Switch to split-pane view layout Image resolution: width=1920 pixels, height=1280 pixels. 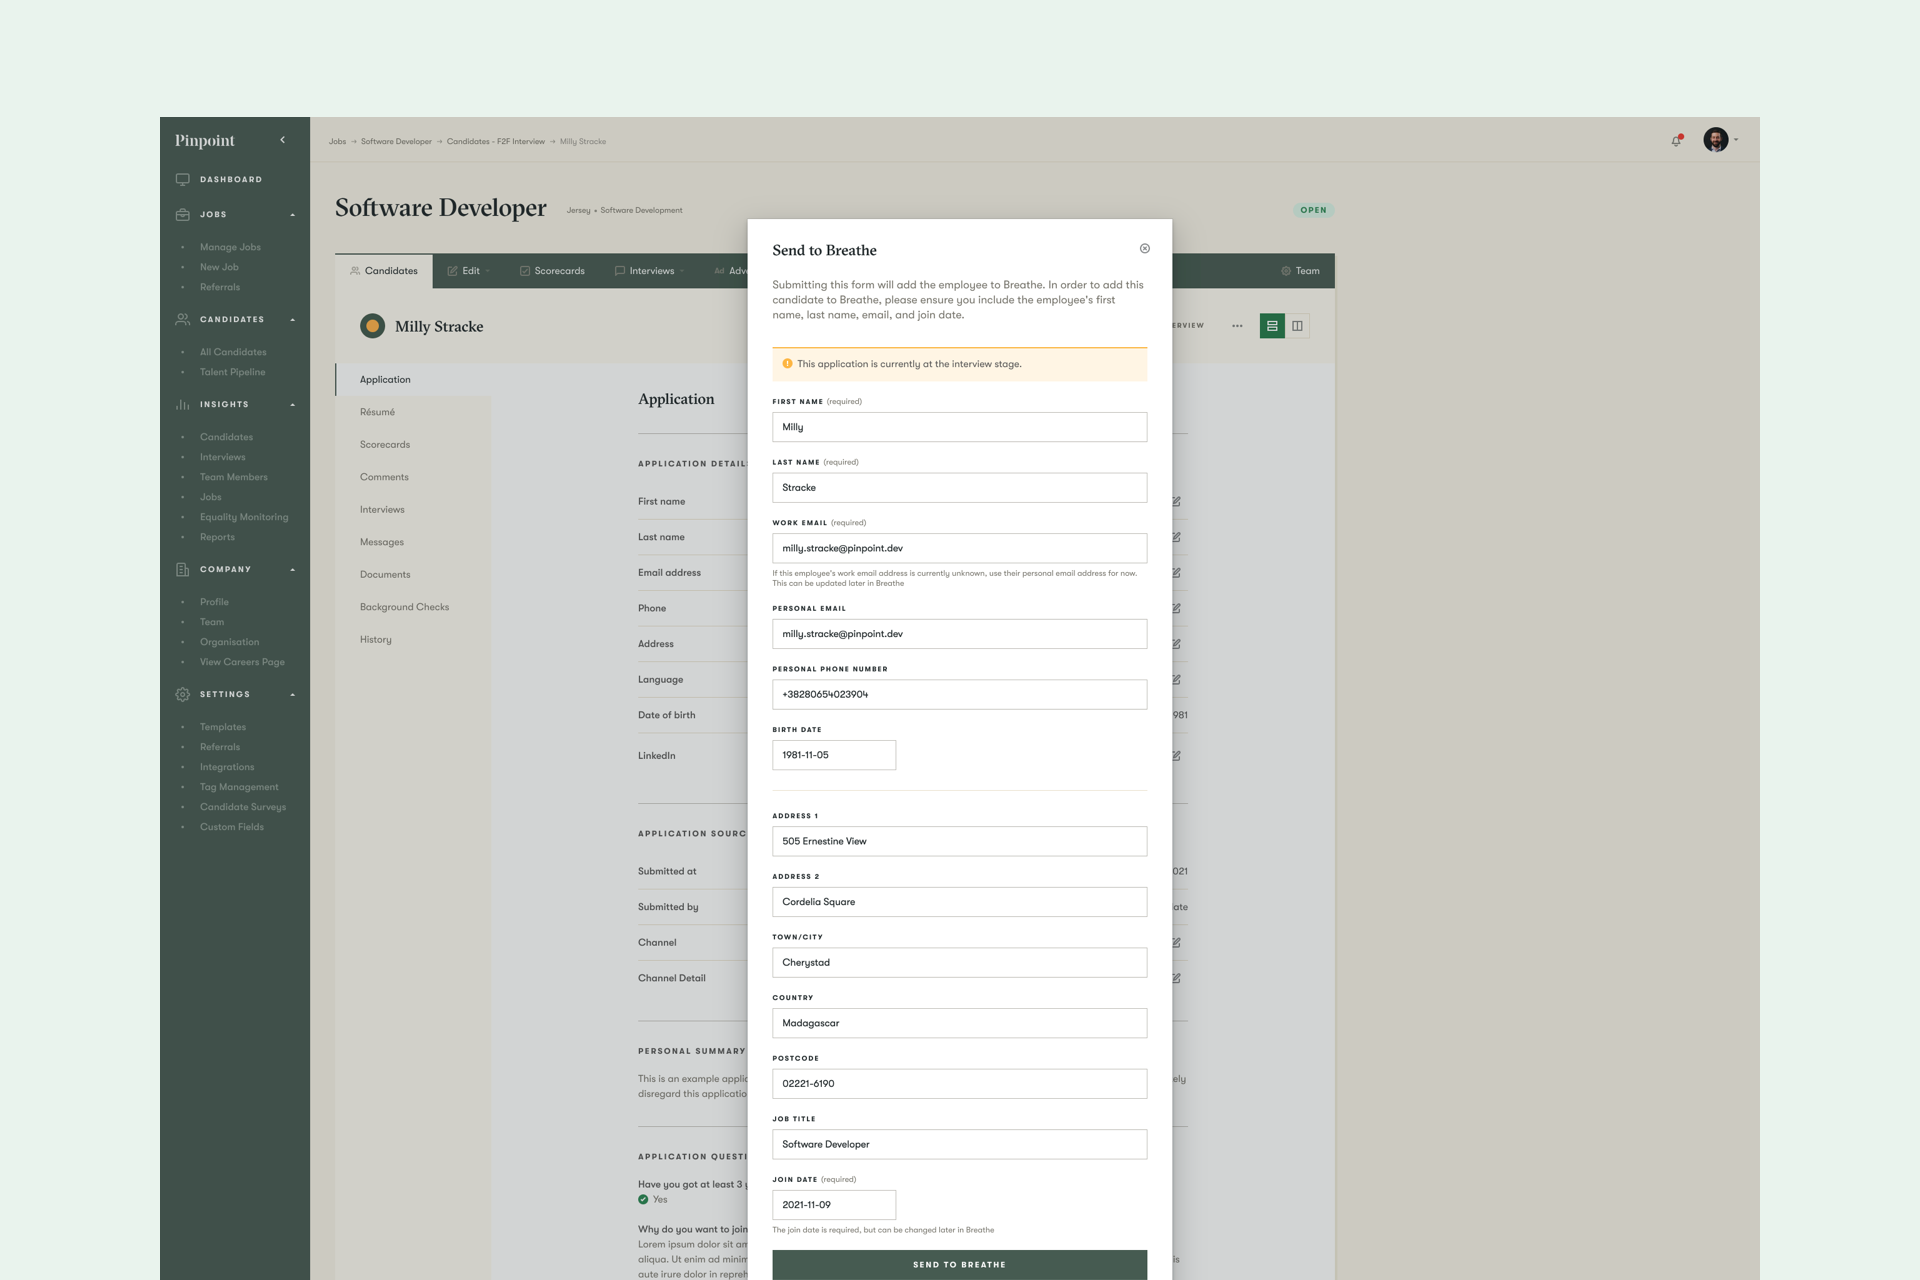point(1297,325)
